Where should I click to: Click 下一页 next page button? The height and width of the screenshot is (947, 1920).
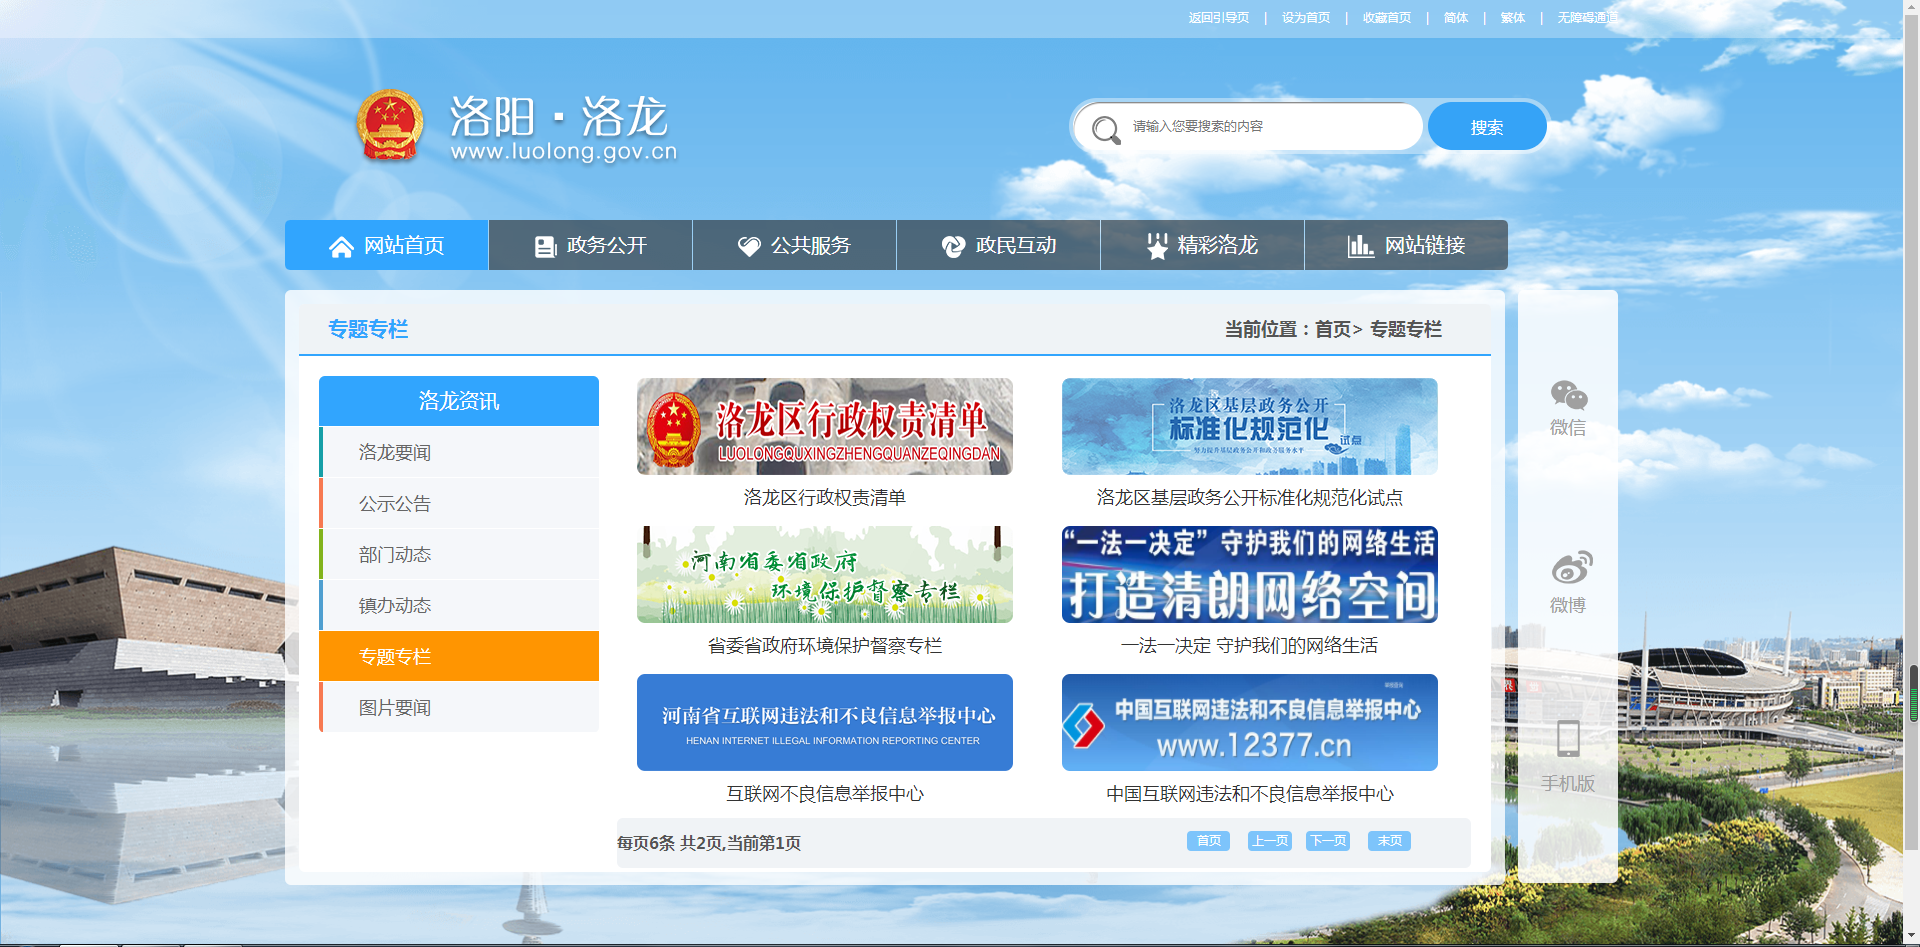1328,841
